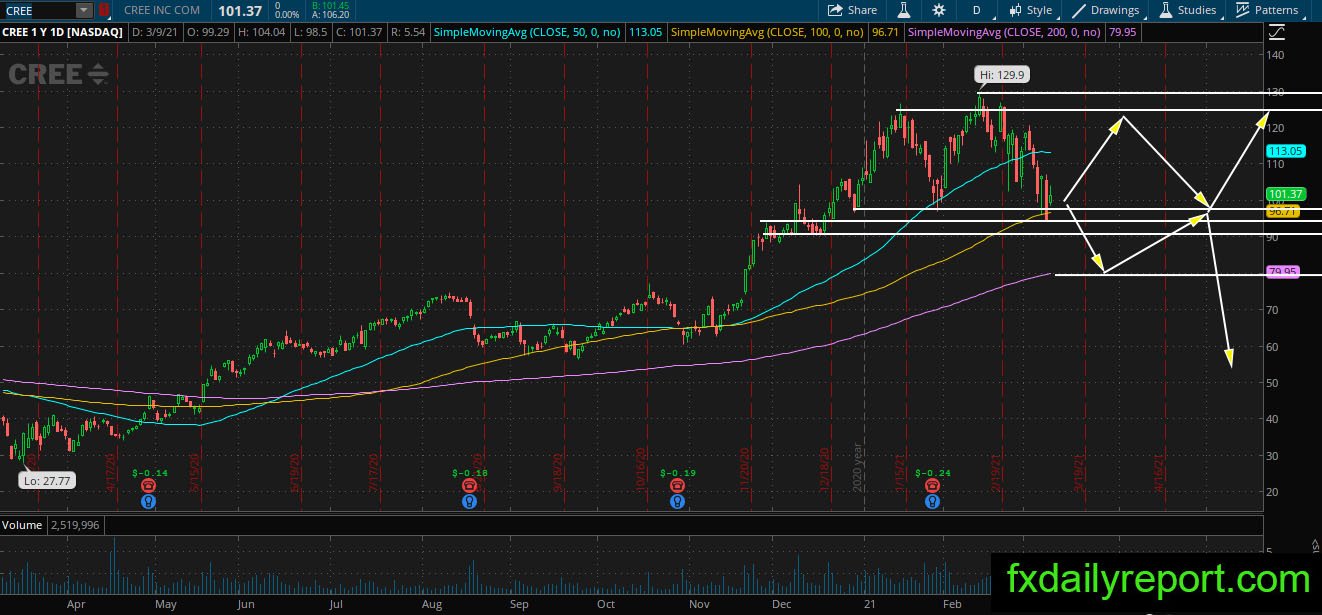Select the SimpleMovingAvg 100 study label
Image resolution: width=1322 pixels, height=615 pixels.
pyautogui.click(x=768, y=32)
